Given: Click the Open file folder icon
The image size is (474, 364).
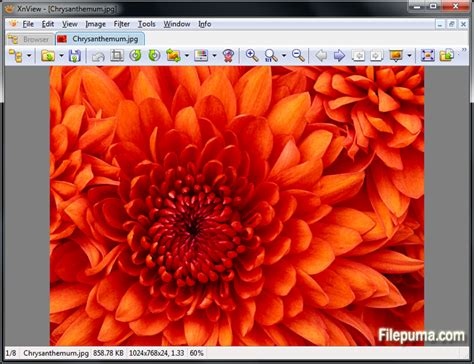Looking at the screenshot, I should pos(48,55).
